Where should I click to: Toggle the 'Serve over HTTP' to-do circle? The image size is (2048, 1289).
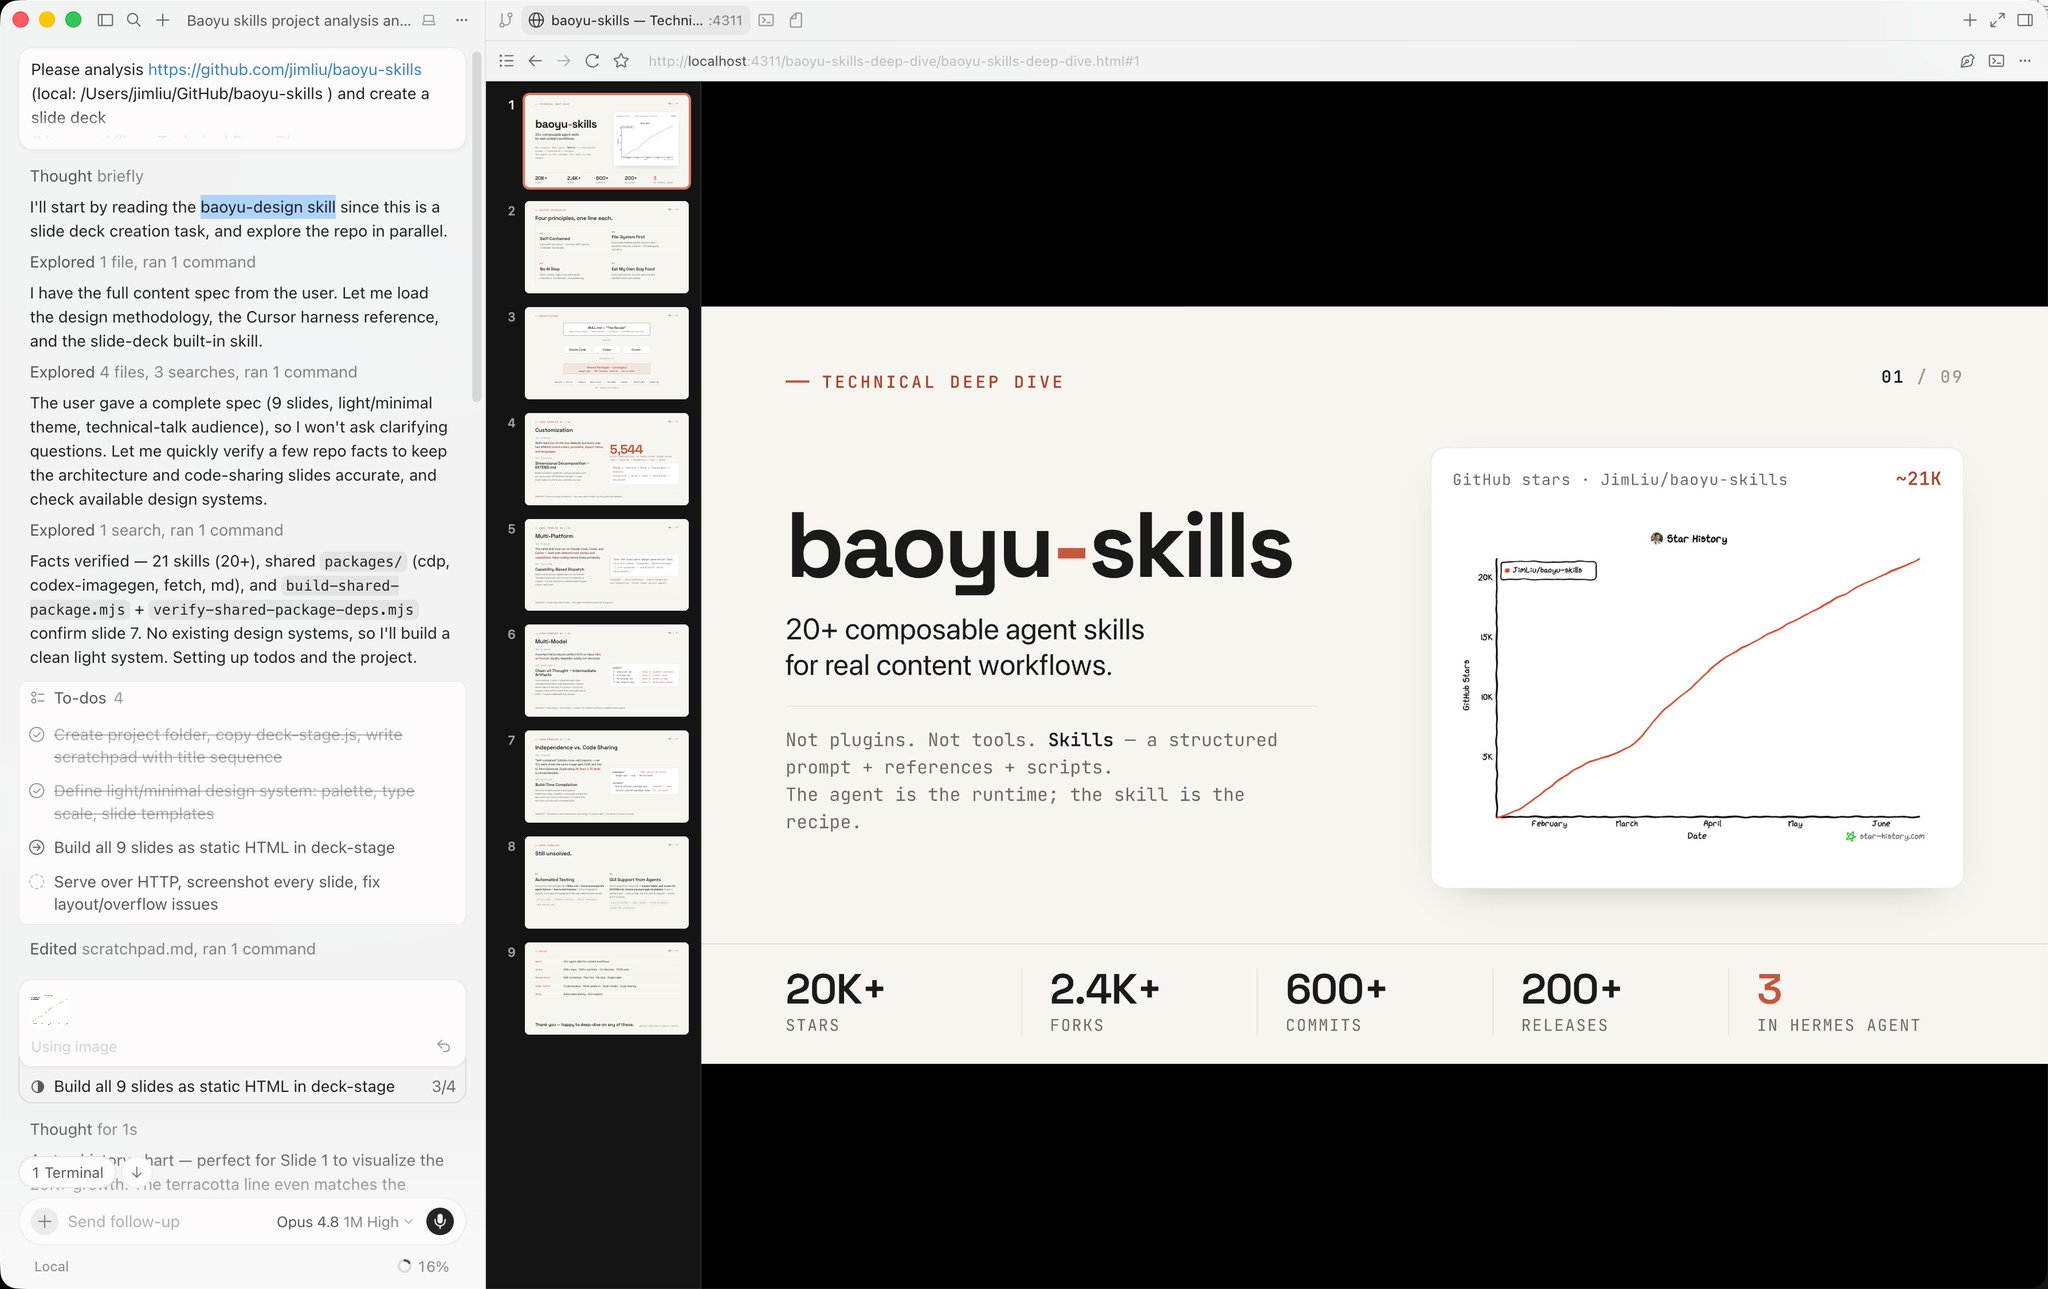[37, 882]
